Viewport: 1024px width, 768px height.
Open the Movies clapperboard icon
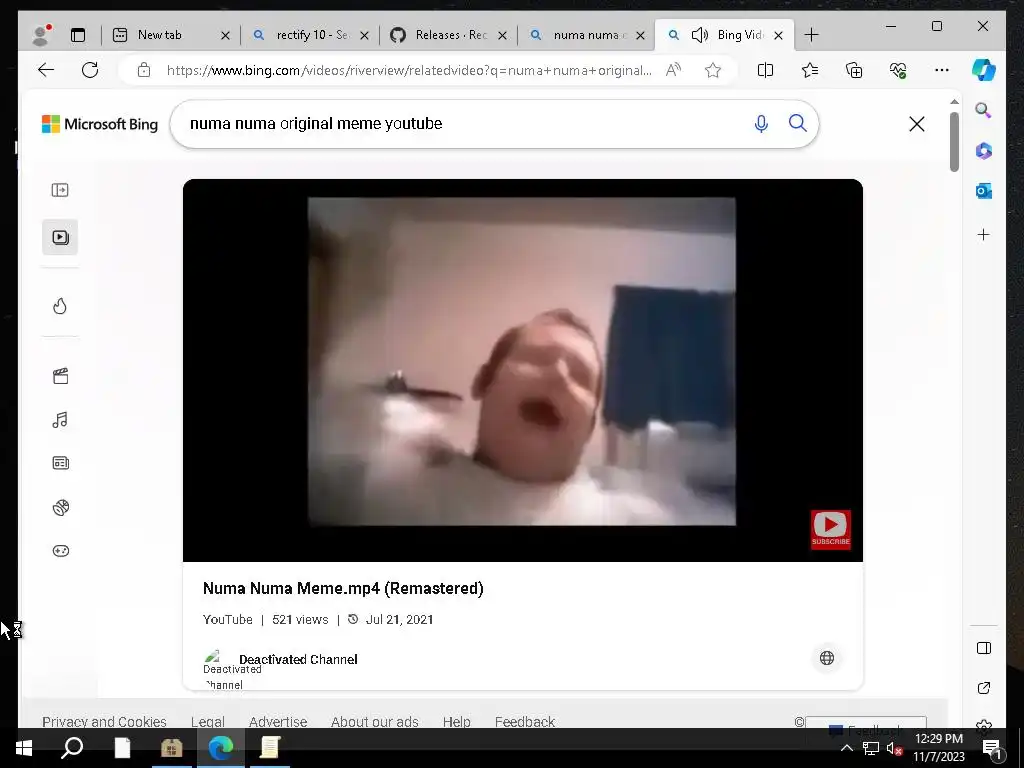click(60, 376)
